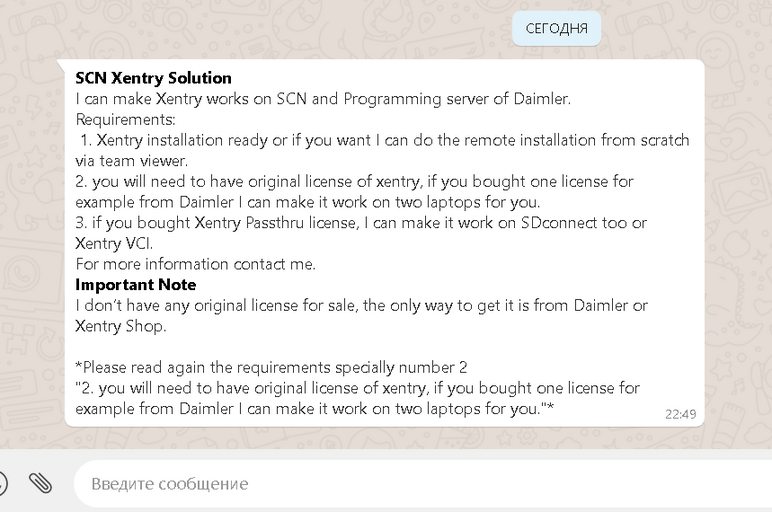The height and width of the screenshot is (512, 772).
Task: Click the last line ending 'two laptops for you."*'
Action: pos(314,408)
